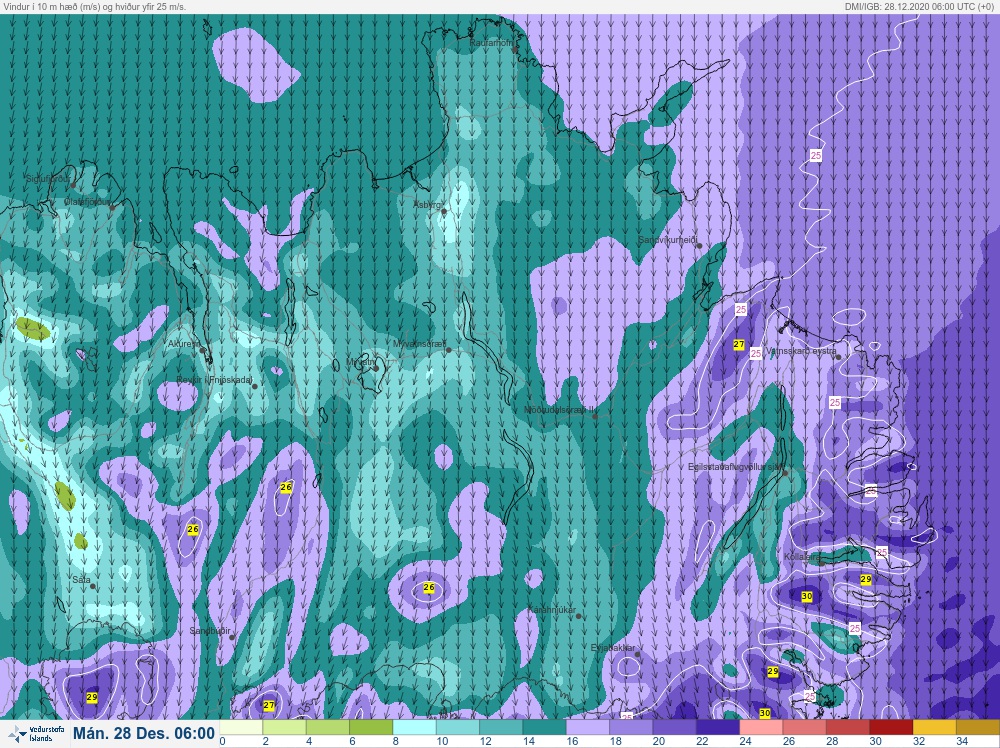Screen dimensions: 1000x748
Task: Select the 24–26 m/s pink legend swatch
Action: click(761, 727)
